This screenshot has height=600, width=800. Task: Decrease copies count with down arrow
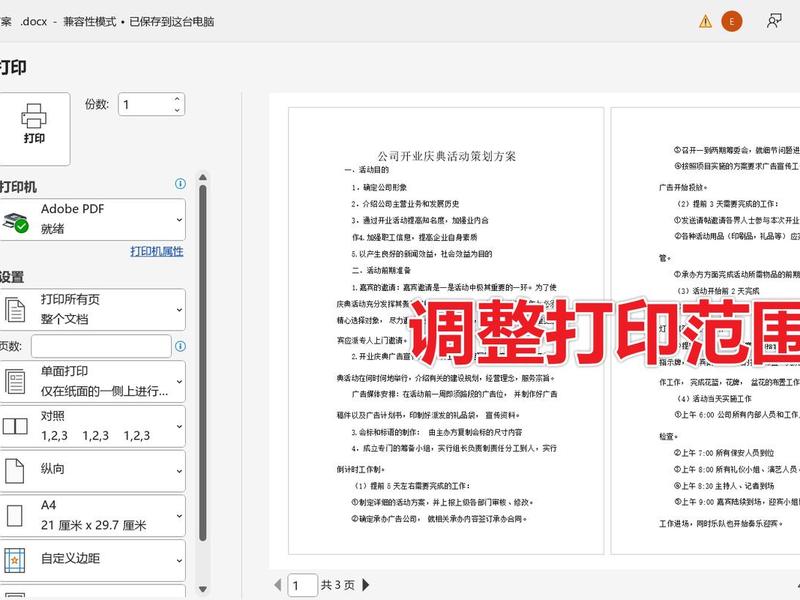(x=177, y=110)
